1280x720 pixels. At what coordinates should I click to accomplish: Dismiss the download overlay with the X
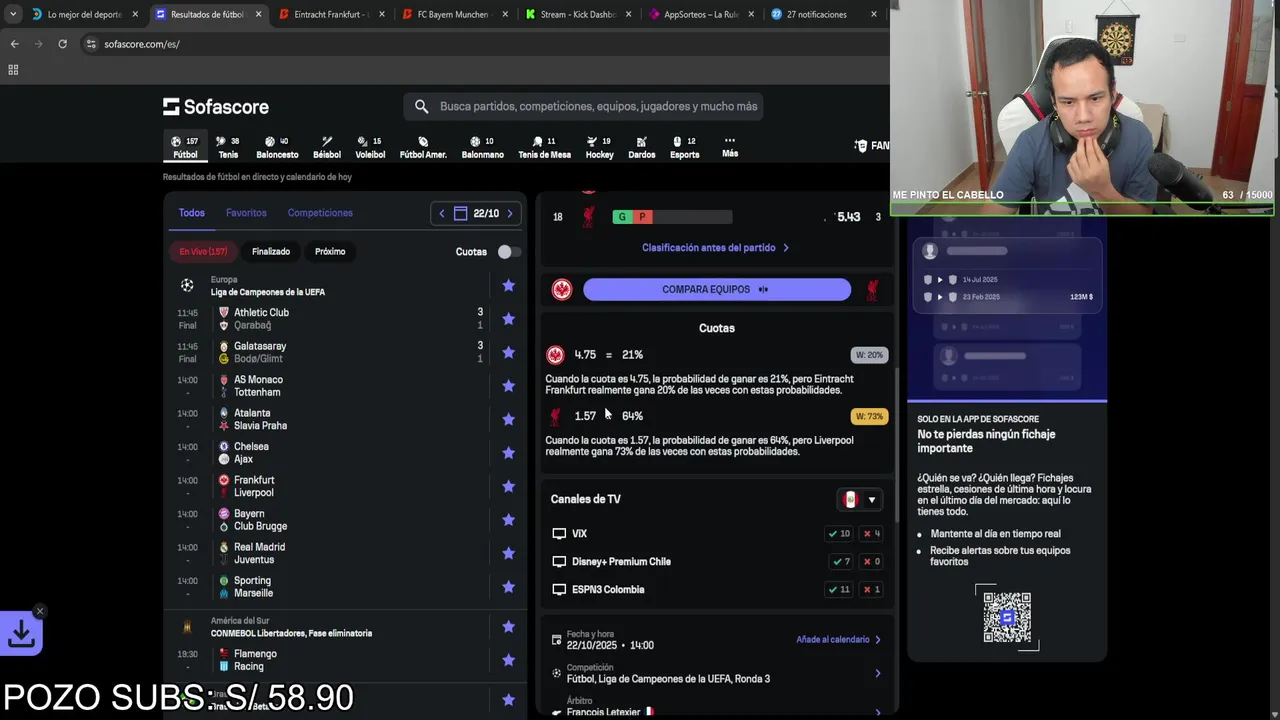pyautogui.click(x=40, y=611)
